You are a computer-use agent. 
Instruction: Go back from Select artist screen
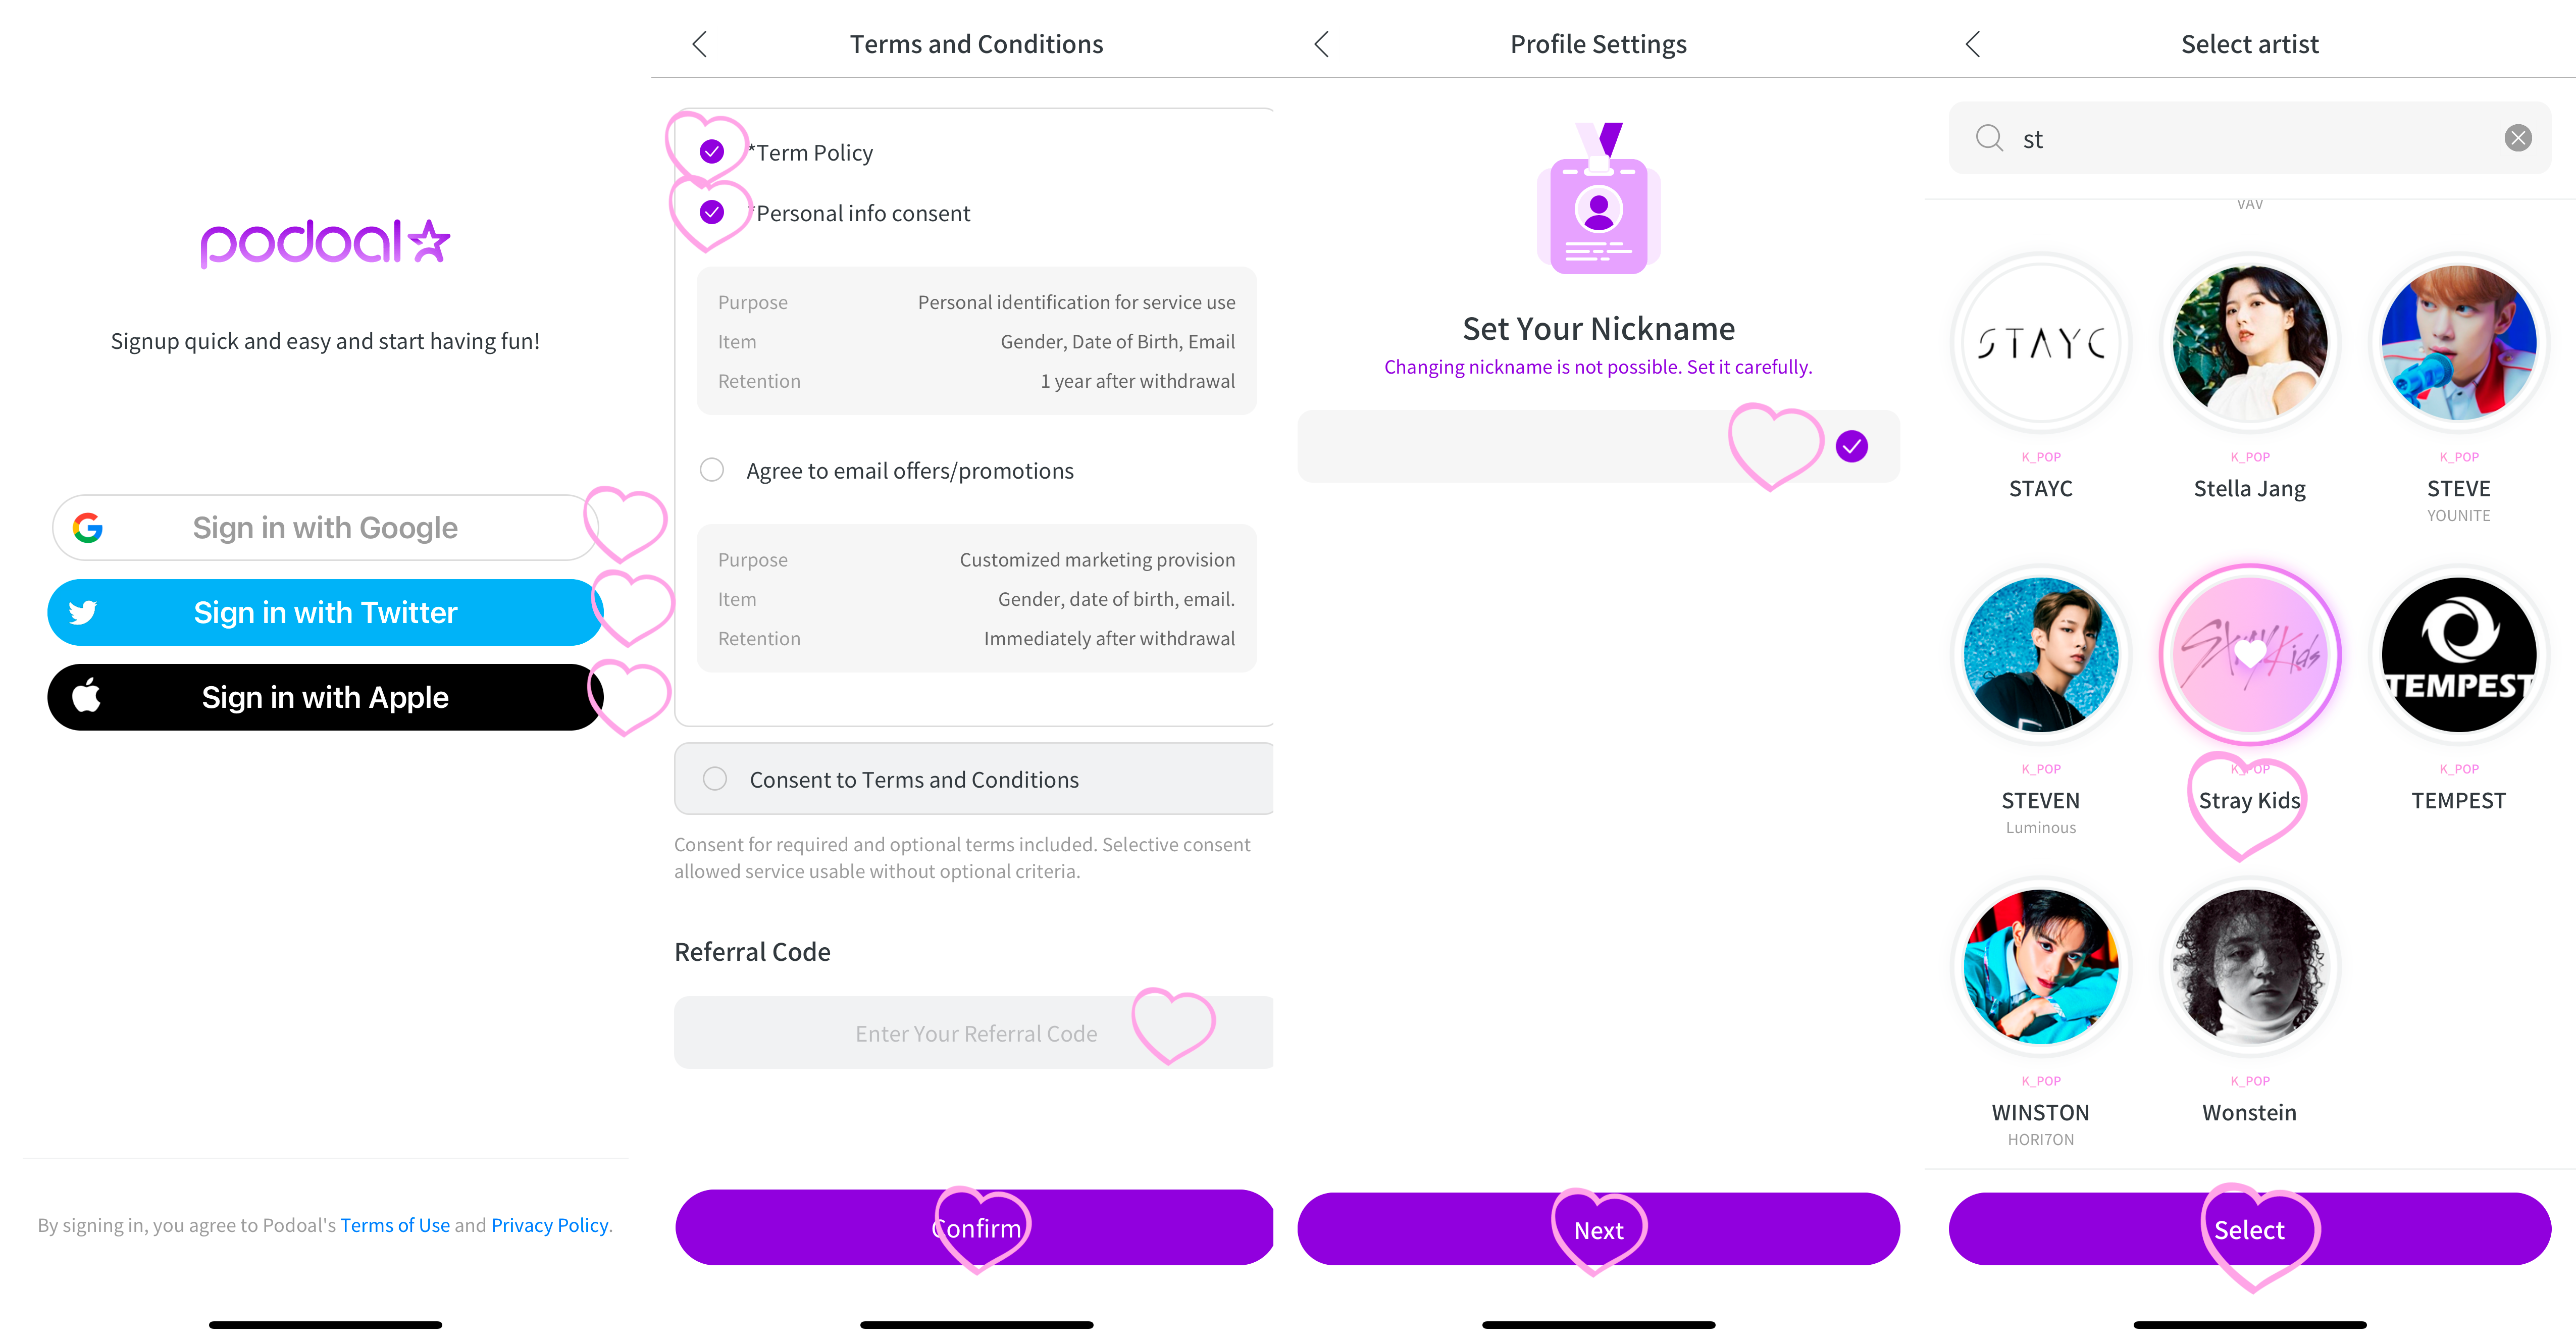(1973, 44)
